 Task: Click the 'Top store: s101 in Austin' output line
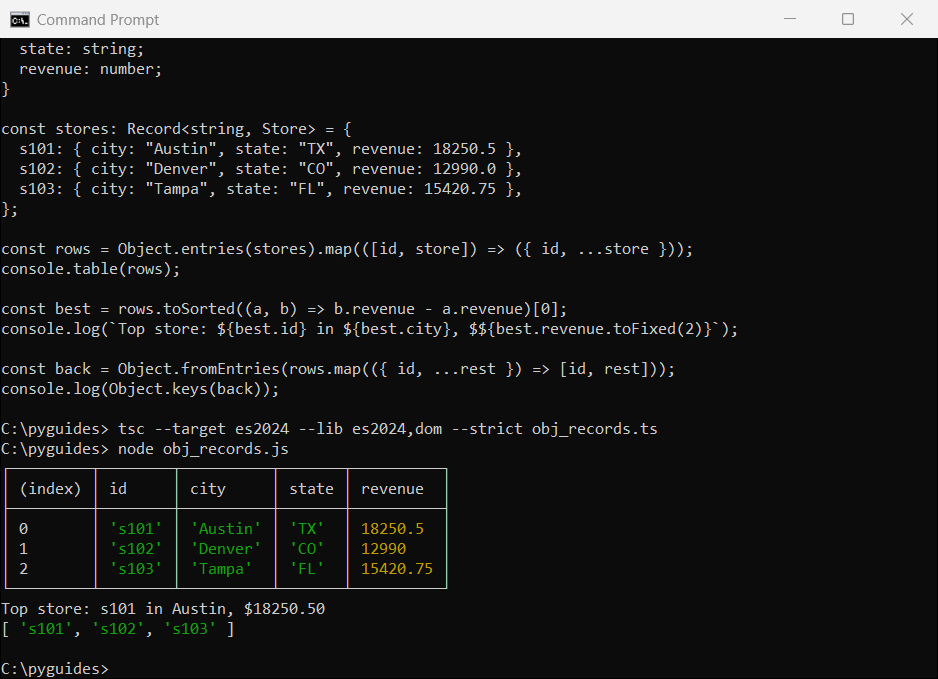point(163,609)
